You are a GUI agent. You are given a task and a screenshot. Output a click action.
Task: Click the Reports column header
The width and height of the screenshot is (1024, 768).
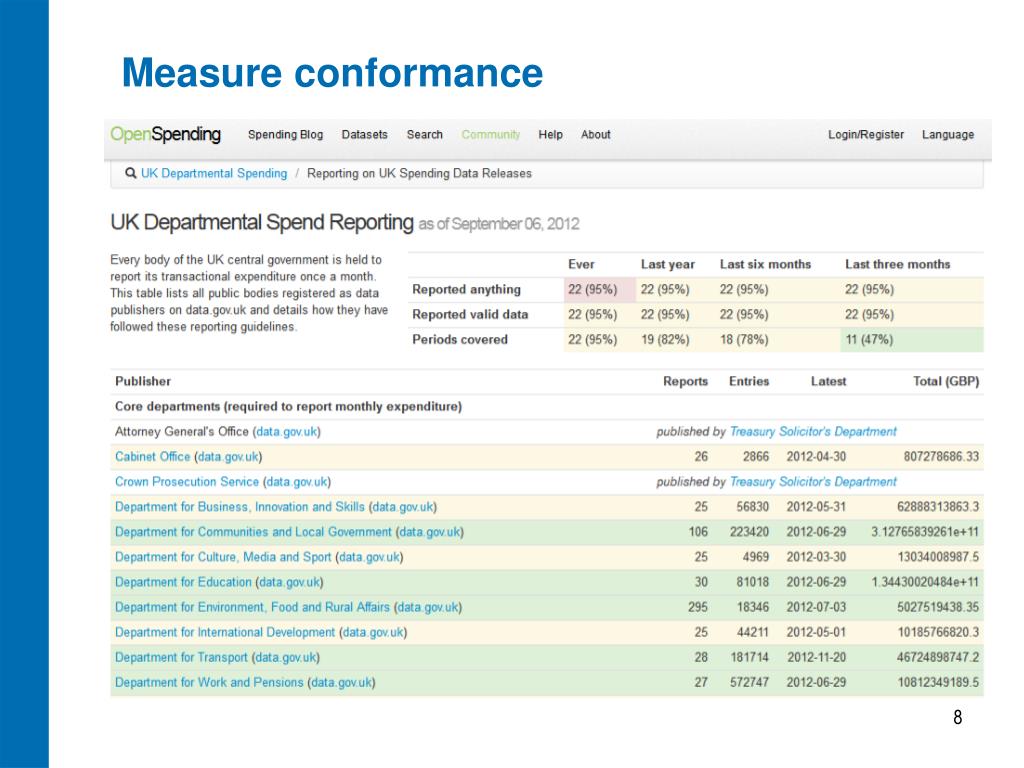click(685, 381)
